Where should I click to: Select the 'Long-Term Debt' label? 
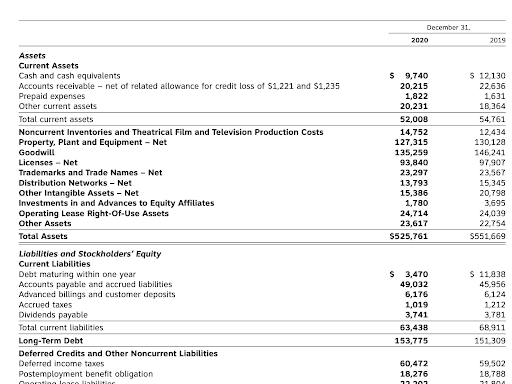tap(51, 341)
